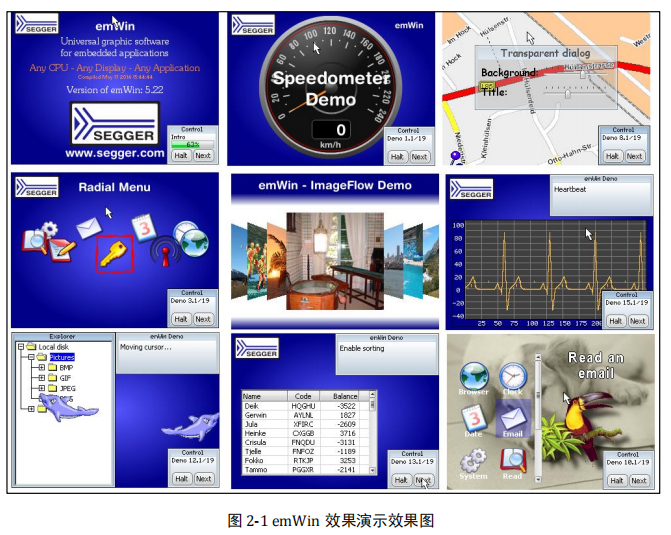Viewport: 671px width, 535px height.
Task: Select the highlighted Email icon
Action: 513,419
